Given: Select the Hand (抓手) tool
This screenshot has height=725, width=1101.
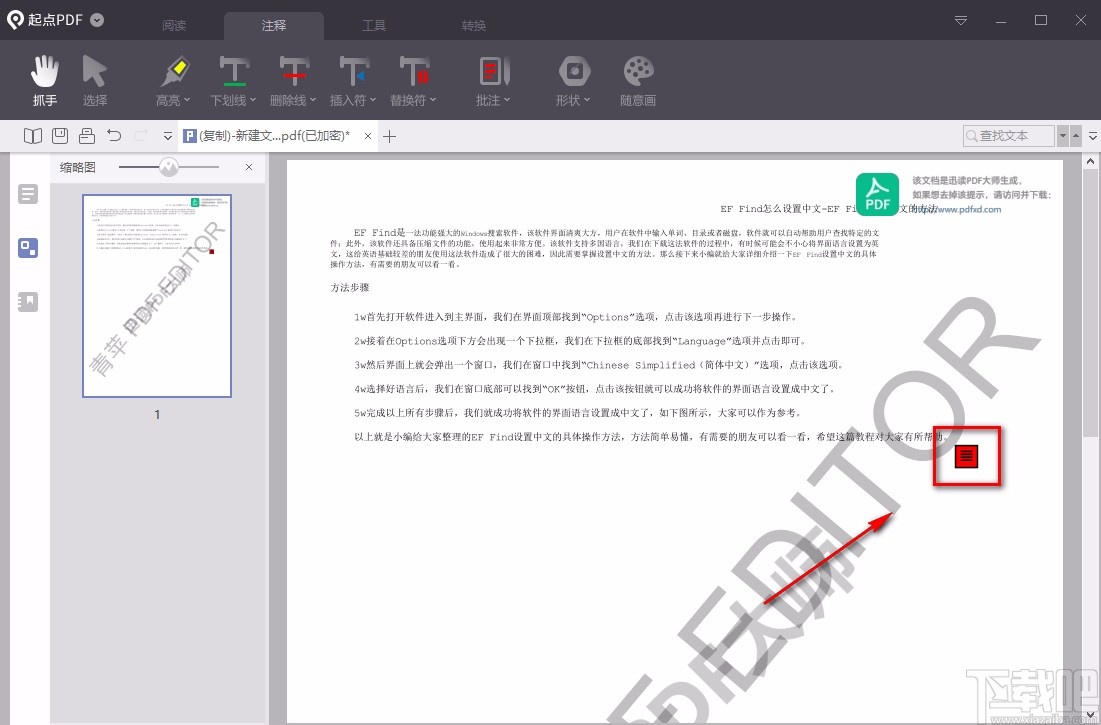Looking at the screenshot, I should tap(45, 81).
